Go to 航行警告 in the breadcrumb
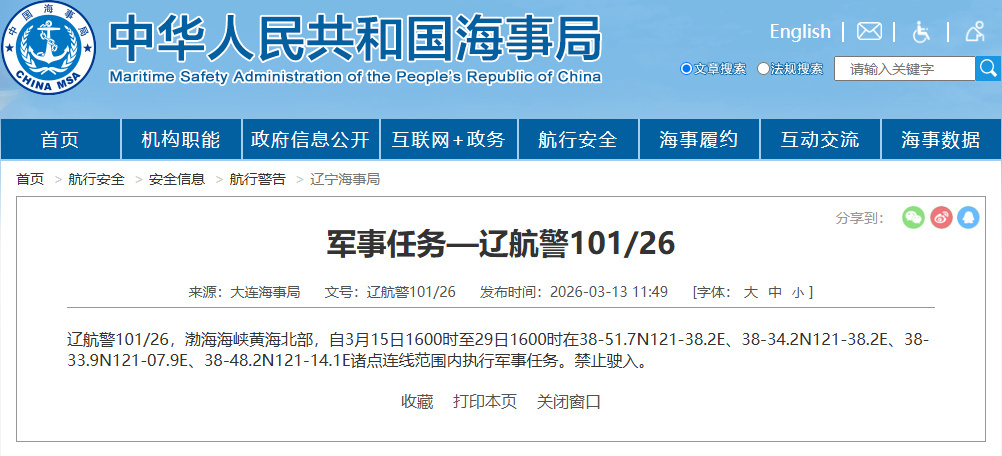Image resolution: width=1002 pixels, height=456 pixels. point(258,179)
